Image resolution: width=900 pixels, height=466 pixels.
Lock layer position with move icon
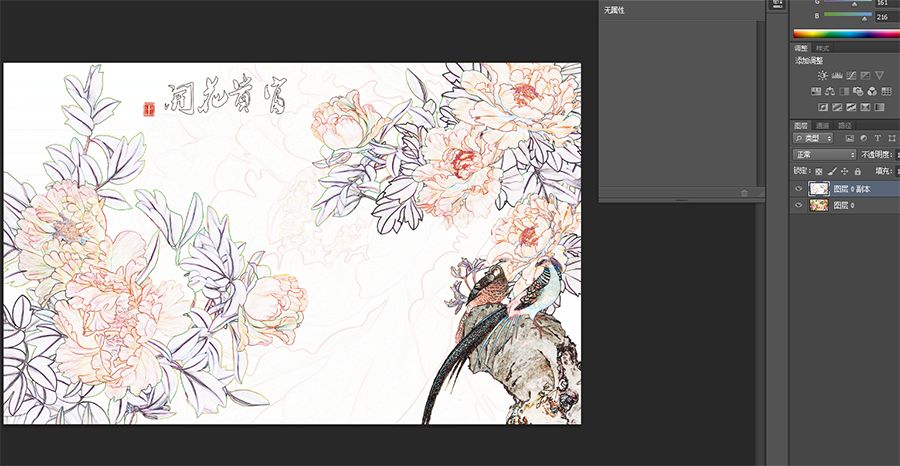[845, 171]
